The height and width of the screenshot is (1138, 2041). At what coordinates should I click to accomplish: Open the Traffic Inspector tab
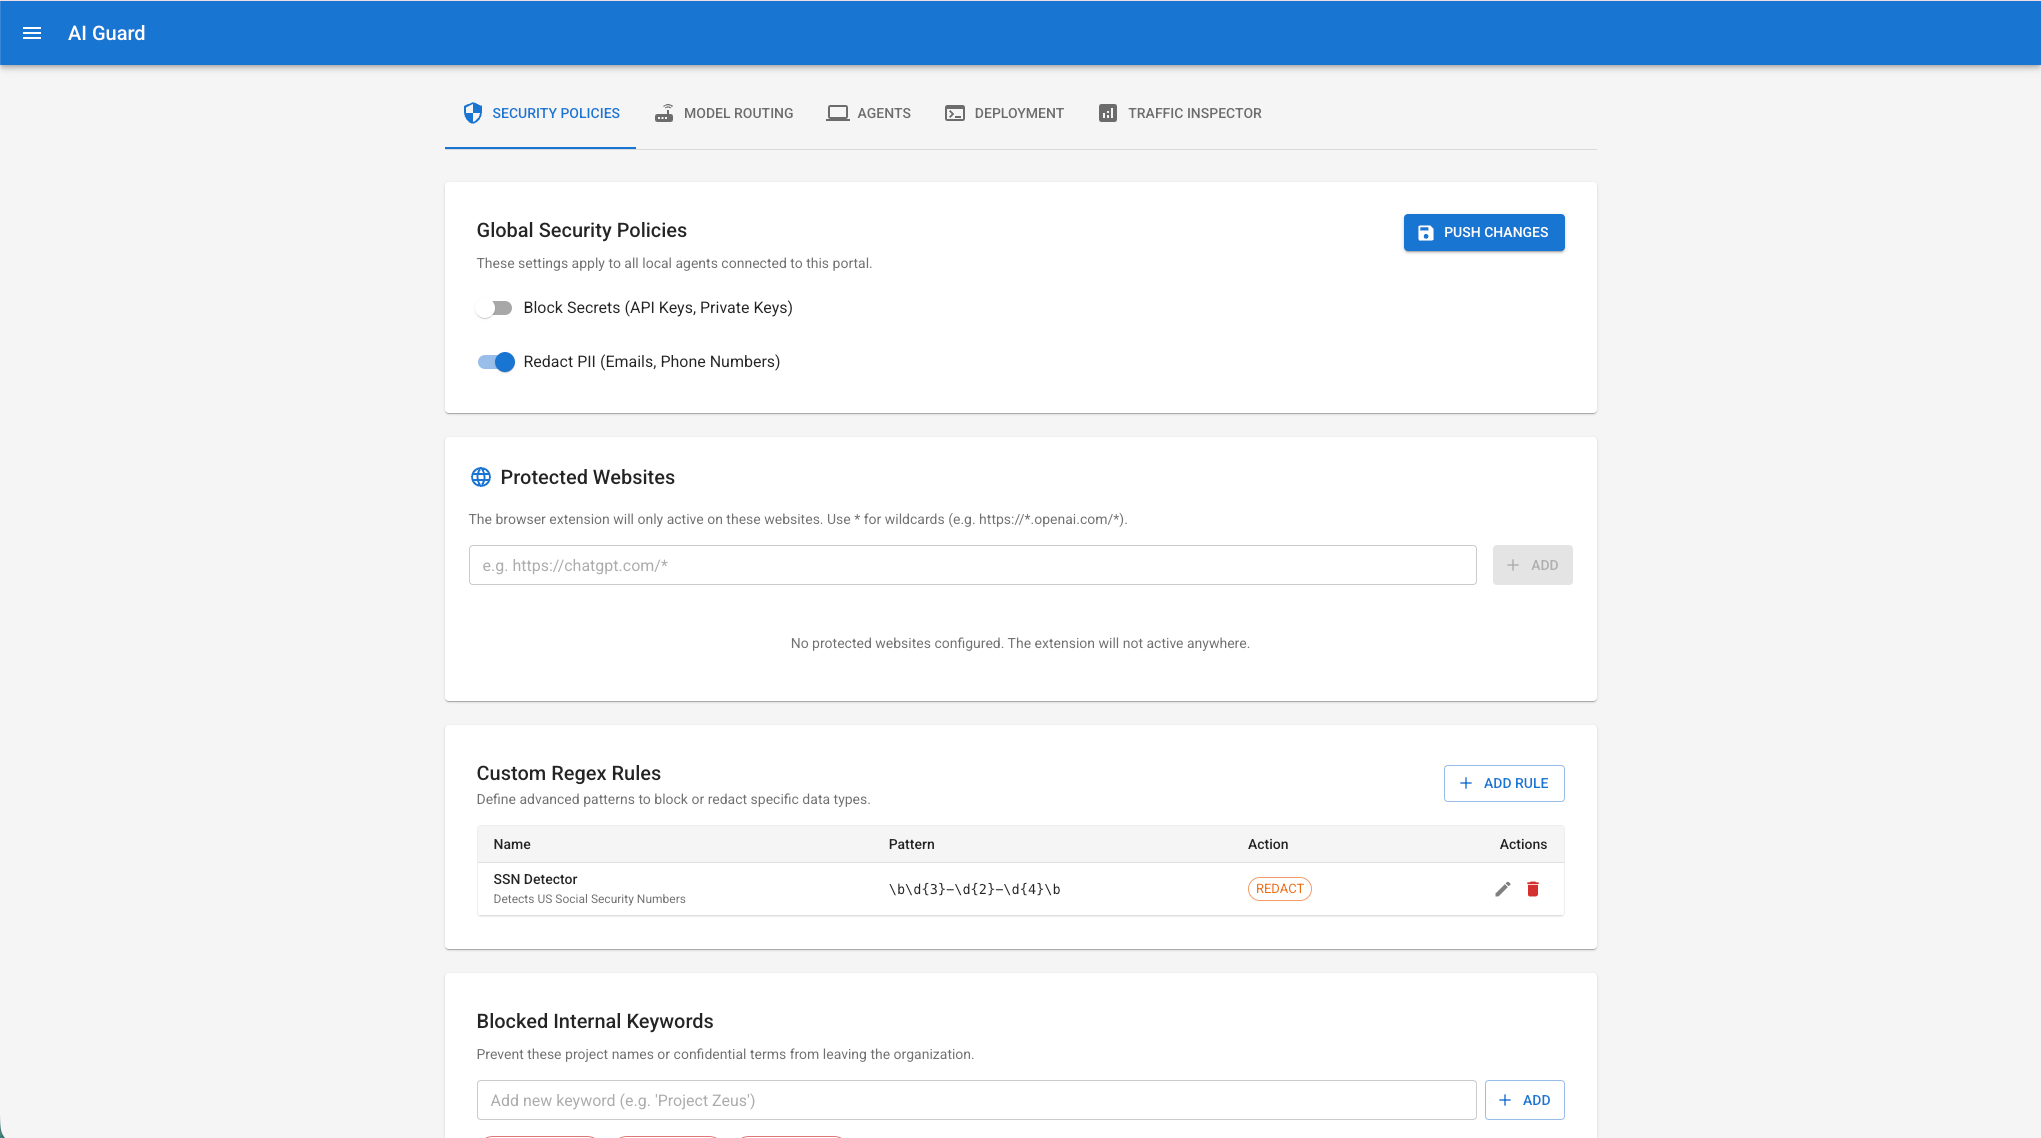(x=1194, y=113)
